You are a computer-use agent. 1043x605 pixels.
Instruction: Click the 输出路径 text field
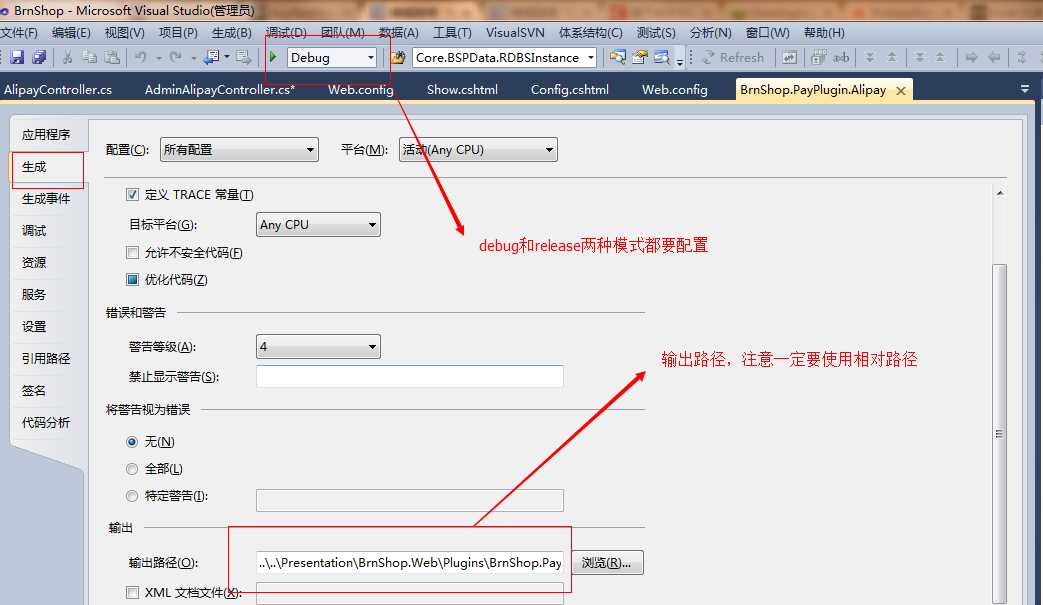tap(410, 562)
